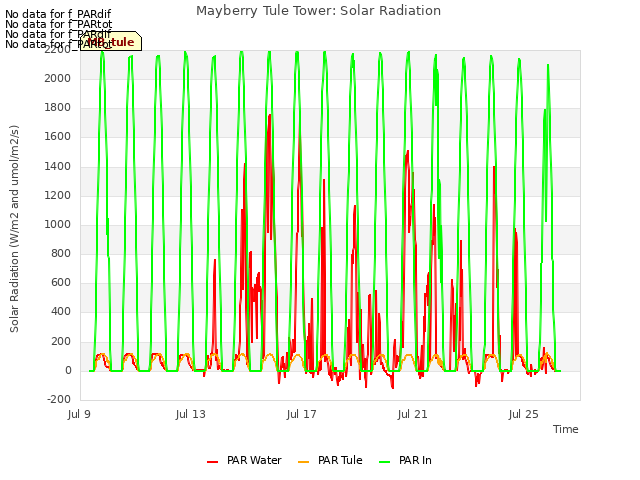This screenshot has height=480, width=640.
Task: Click the 0 y-axis tick label
Action: [x=68, y=371]
